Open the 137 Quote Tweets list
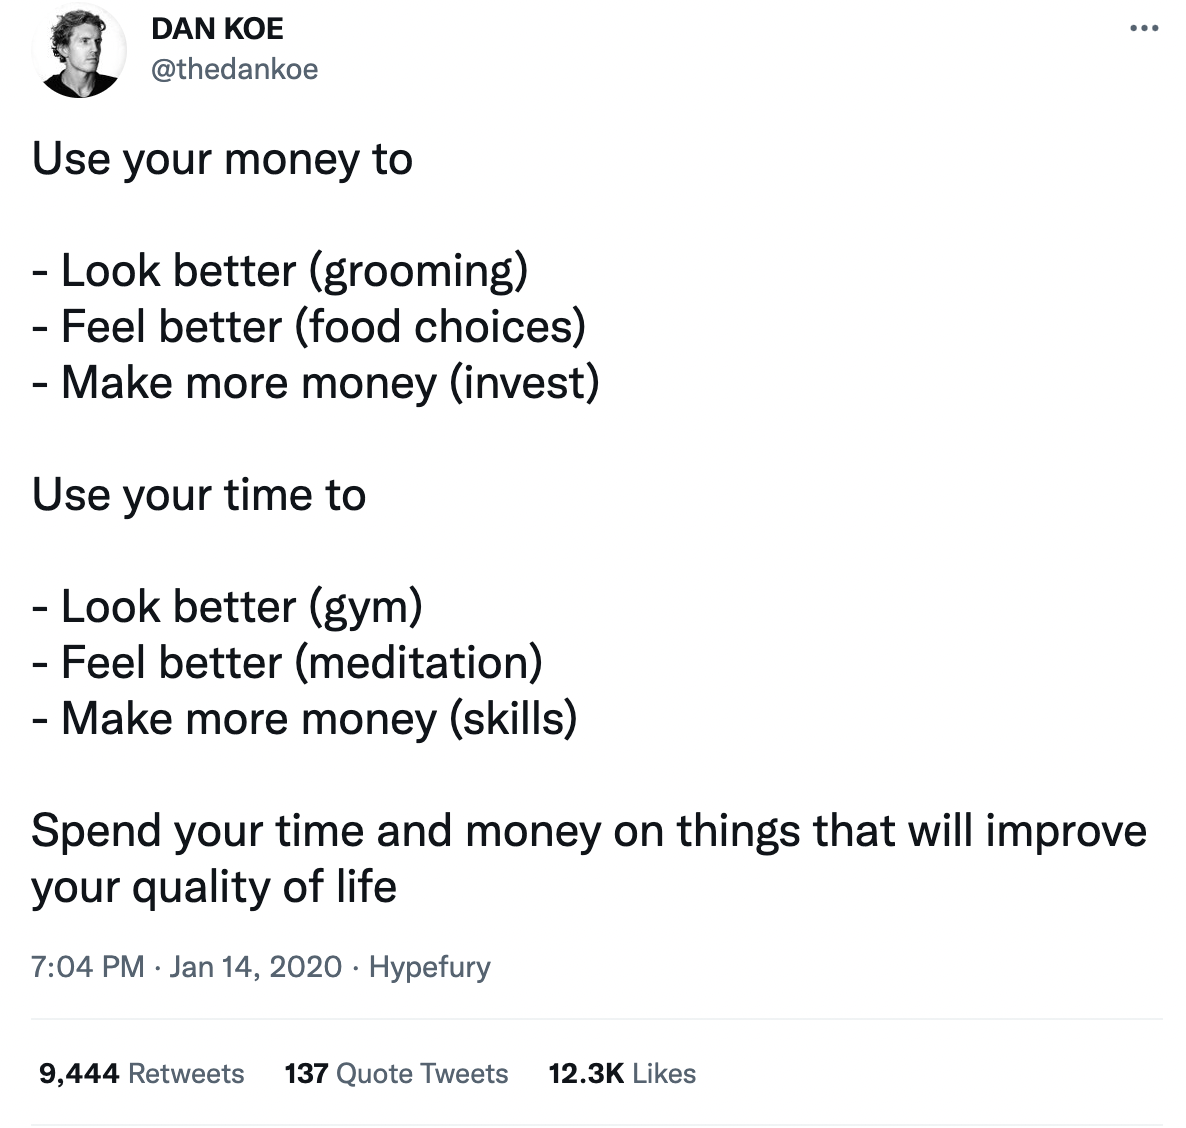Image resolution: width=1186 pixels, height=1128 pixels. [396, 1074]
